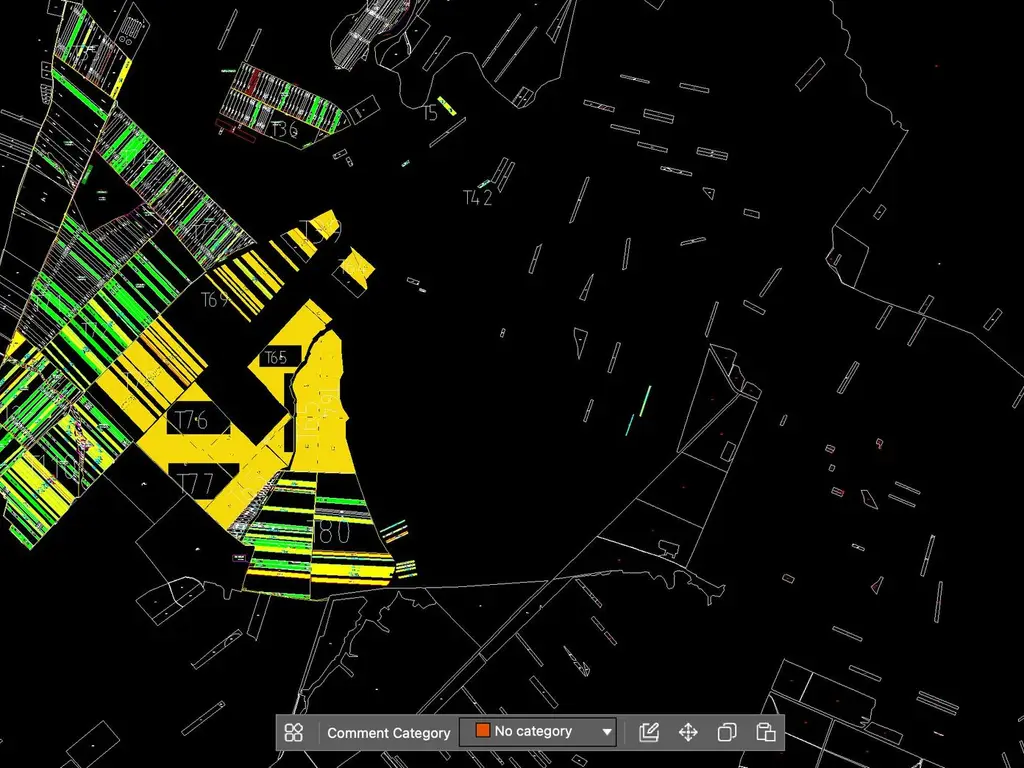Click the T65 label on the map

(x=276, y=357)
